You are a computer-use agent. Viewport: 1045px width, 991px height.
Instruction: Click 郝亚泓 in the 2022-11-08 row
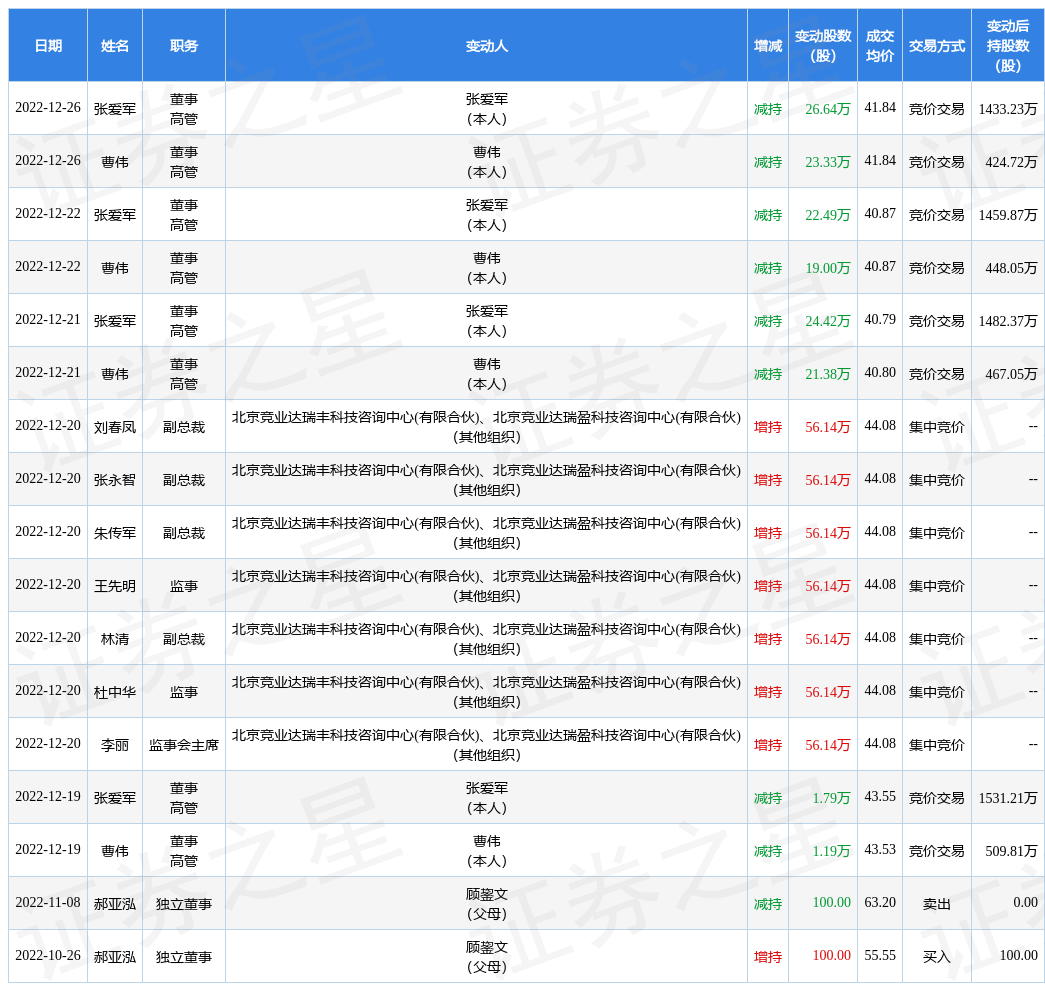pyautogui.click(x=115, y=904)
